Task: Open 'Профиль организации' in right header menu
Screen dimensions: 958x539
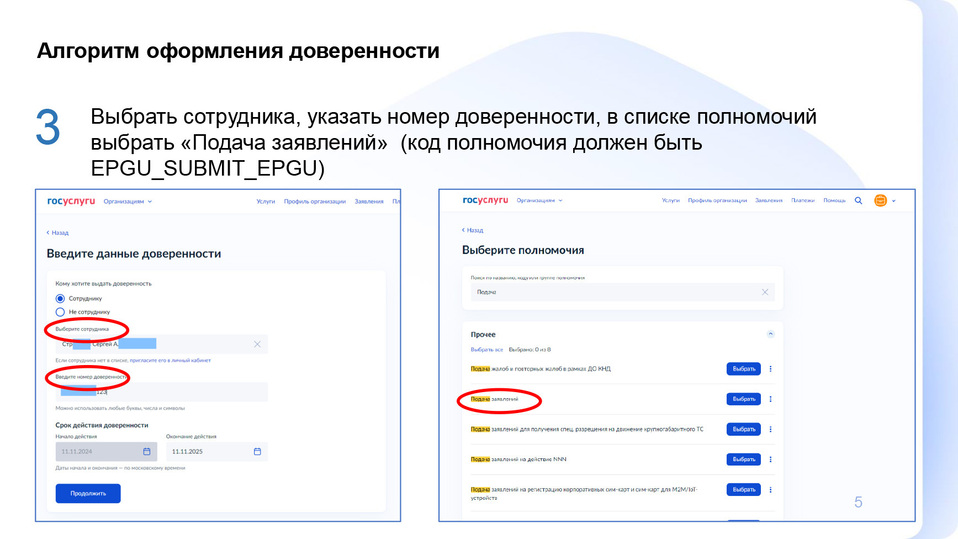Action: [718, 201]
